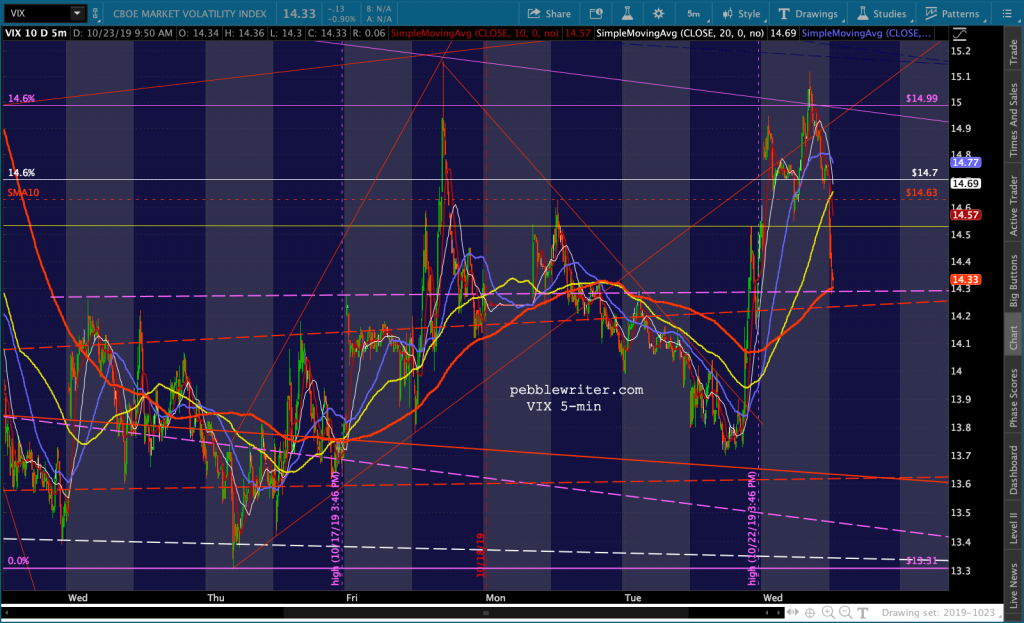Click the magenta 14.6% Fibonacci label at top
Screen dimensions: 1024x623
coord(22,99)
